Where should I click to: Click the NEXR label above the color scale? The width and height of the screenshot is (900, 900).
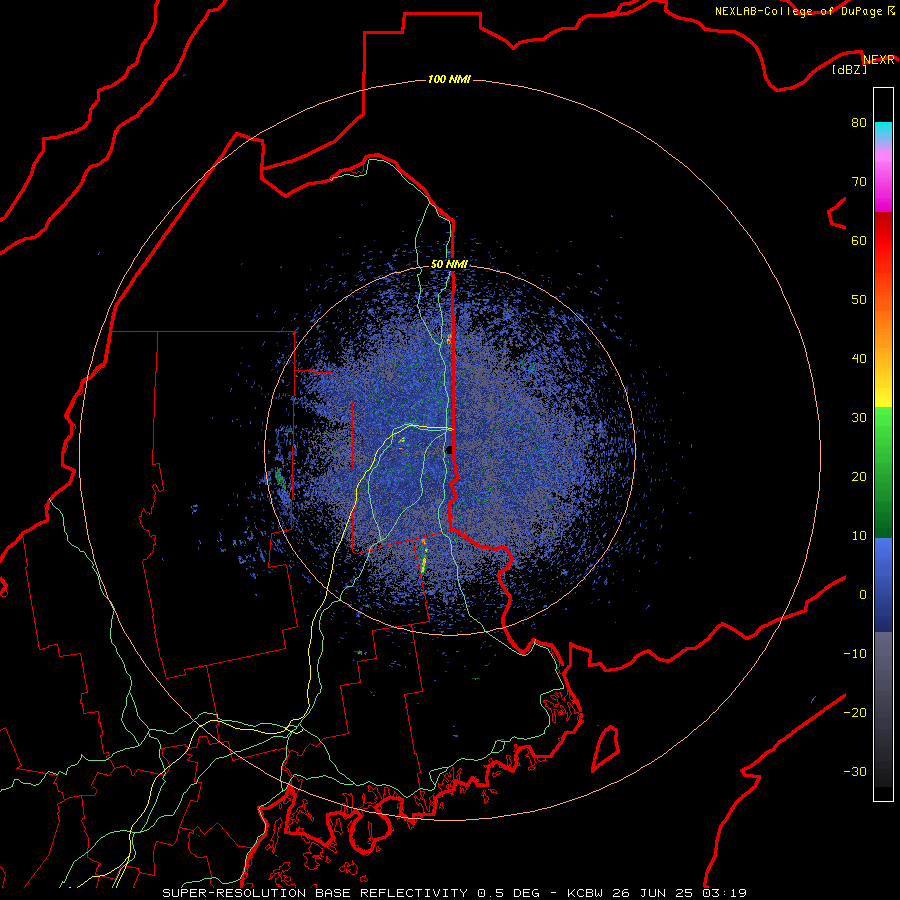[x=878, y=59]
